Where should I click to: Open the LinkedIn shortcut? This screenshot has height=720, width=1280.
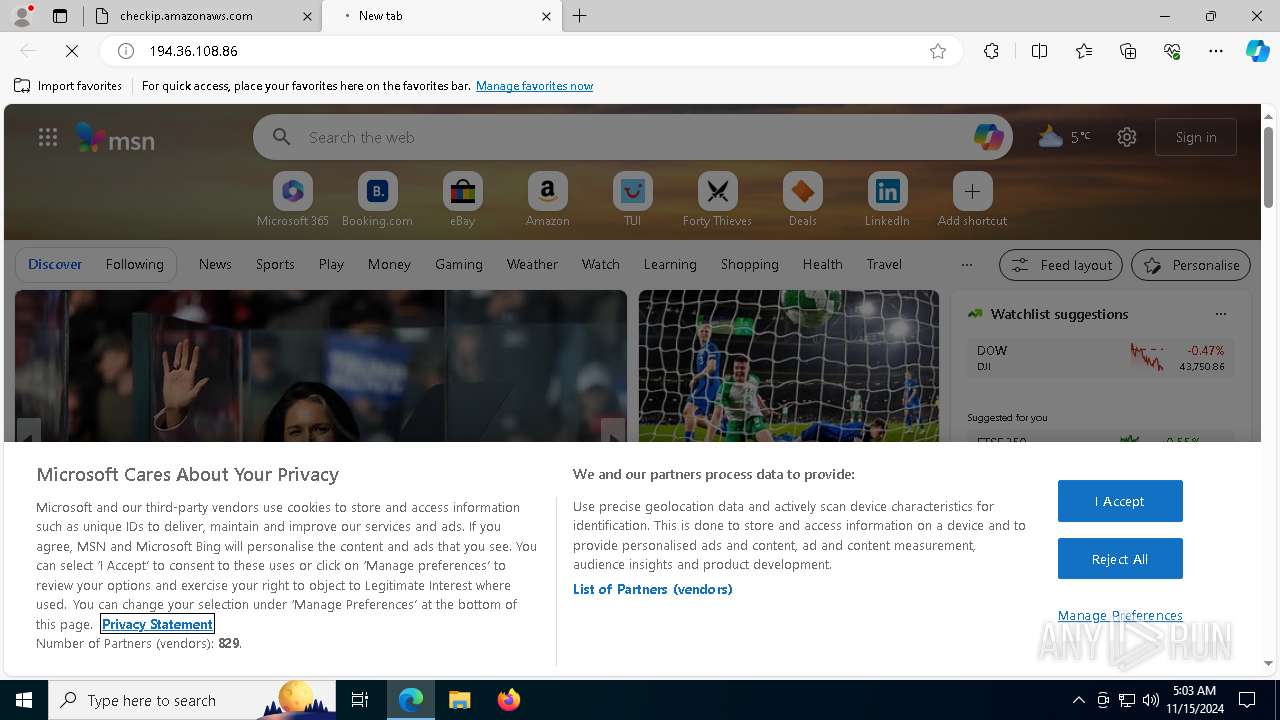(x=887, y=199)
